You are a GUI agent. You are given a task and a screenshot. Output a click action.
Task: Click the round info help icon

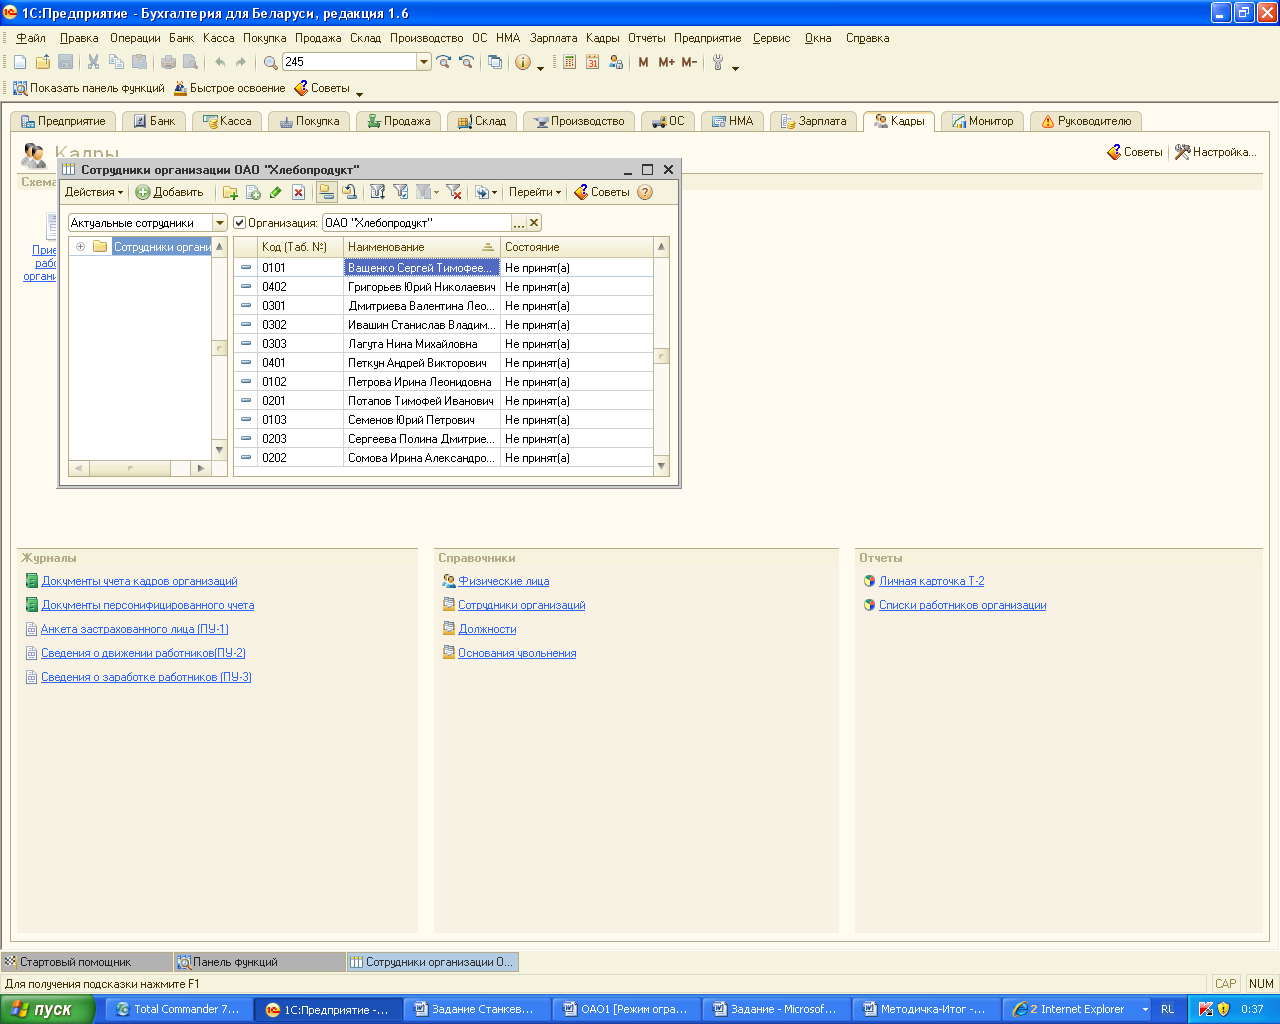click(x=523, y=62)
